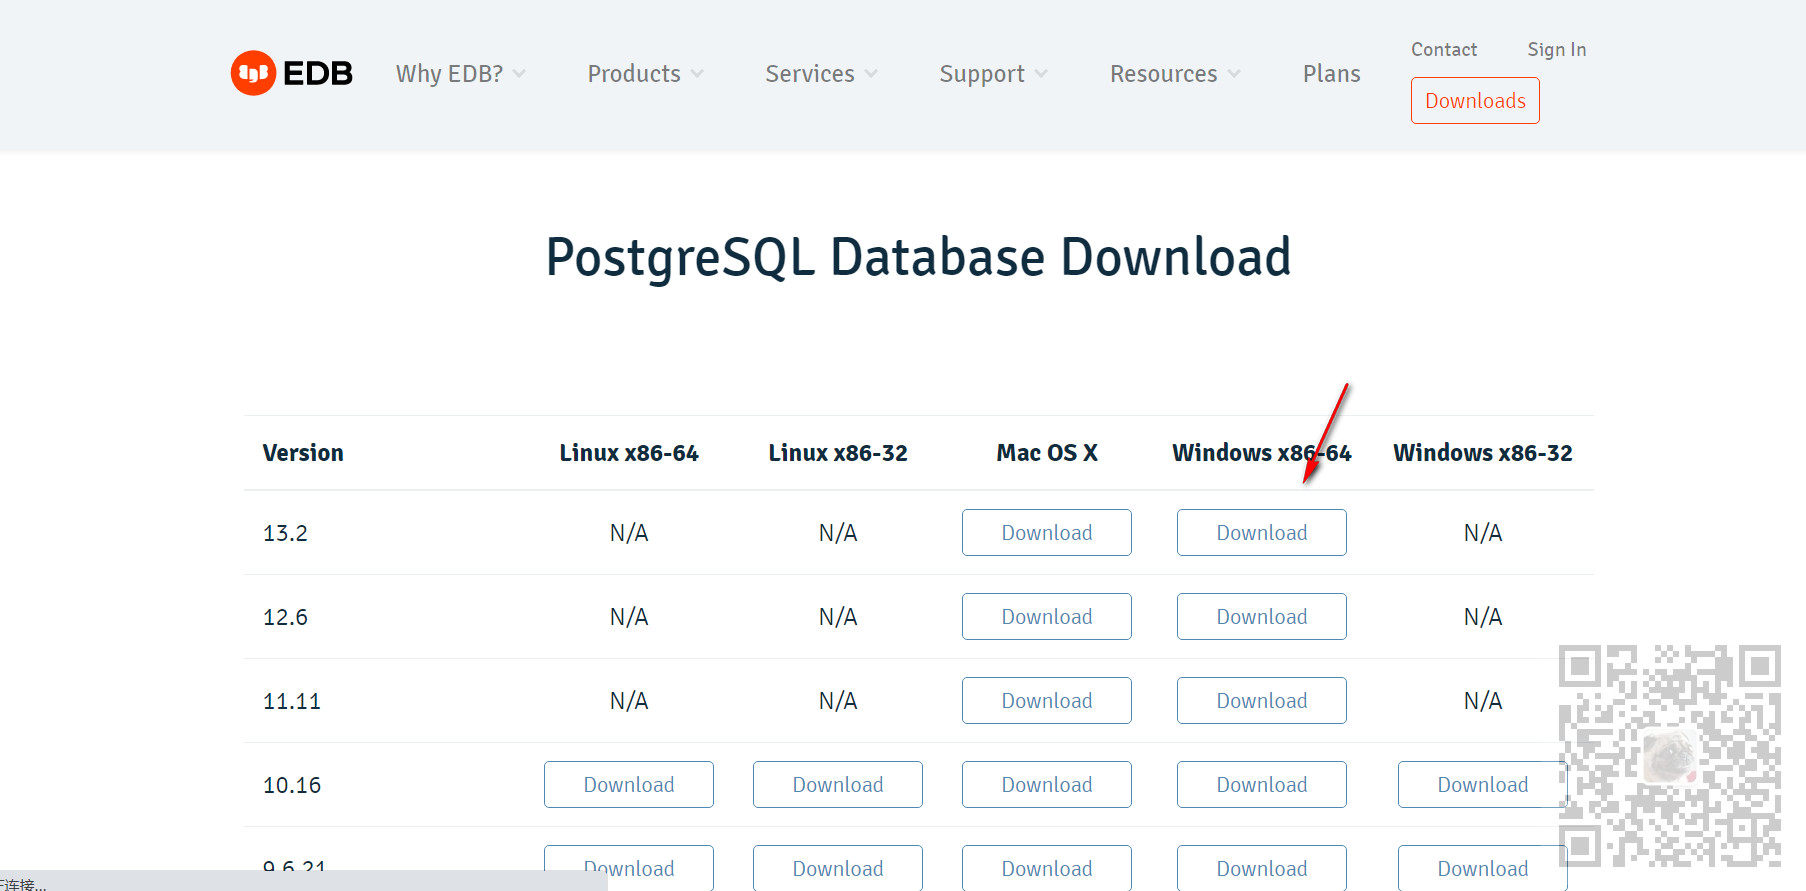Click N/A in 13.2 Linux x86-64 cell
The image size is (1806, 891).
point(629,533)
